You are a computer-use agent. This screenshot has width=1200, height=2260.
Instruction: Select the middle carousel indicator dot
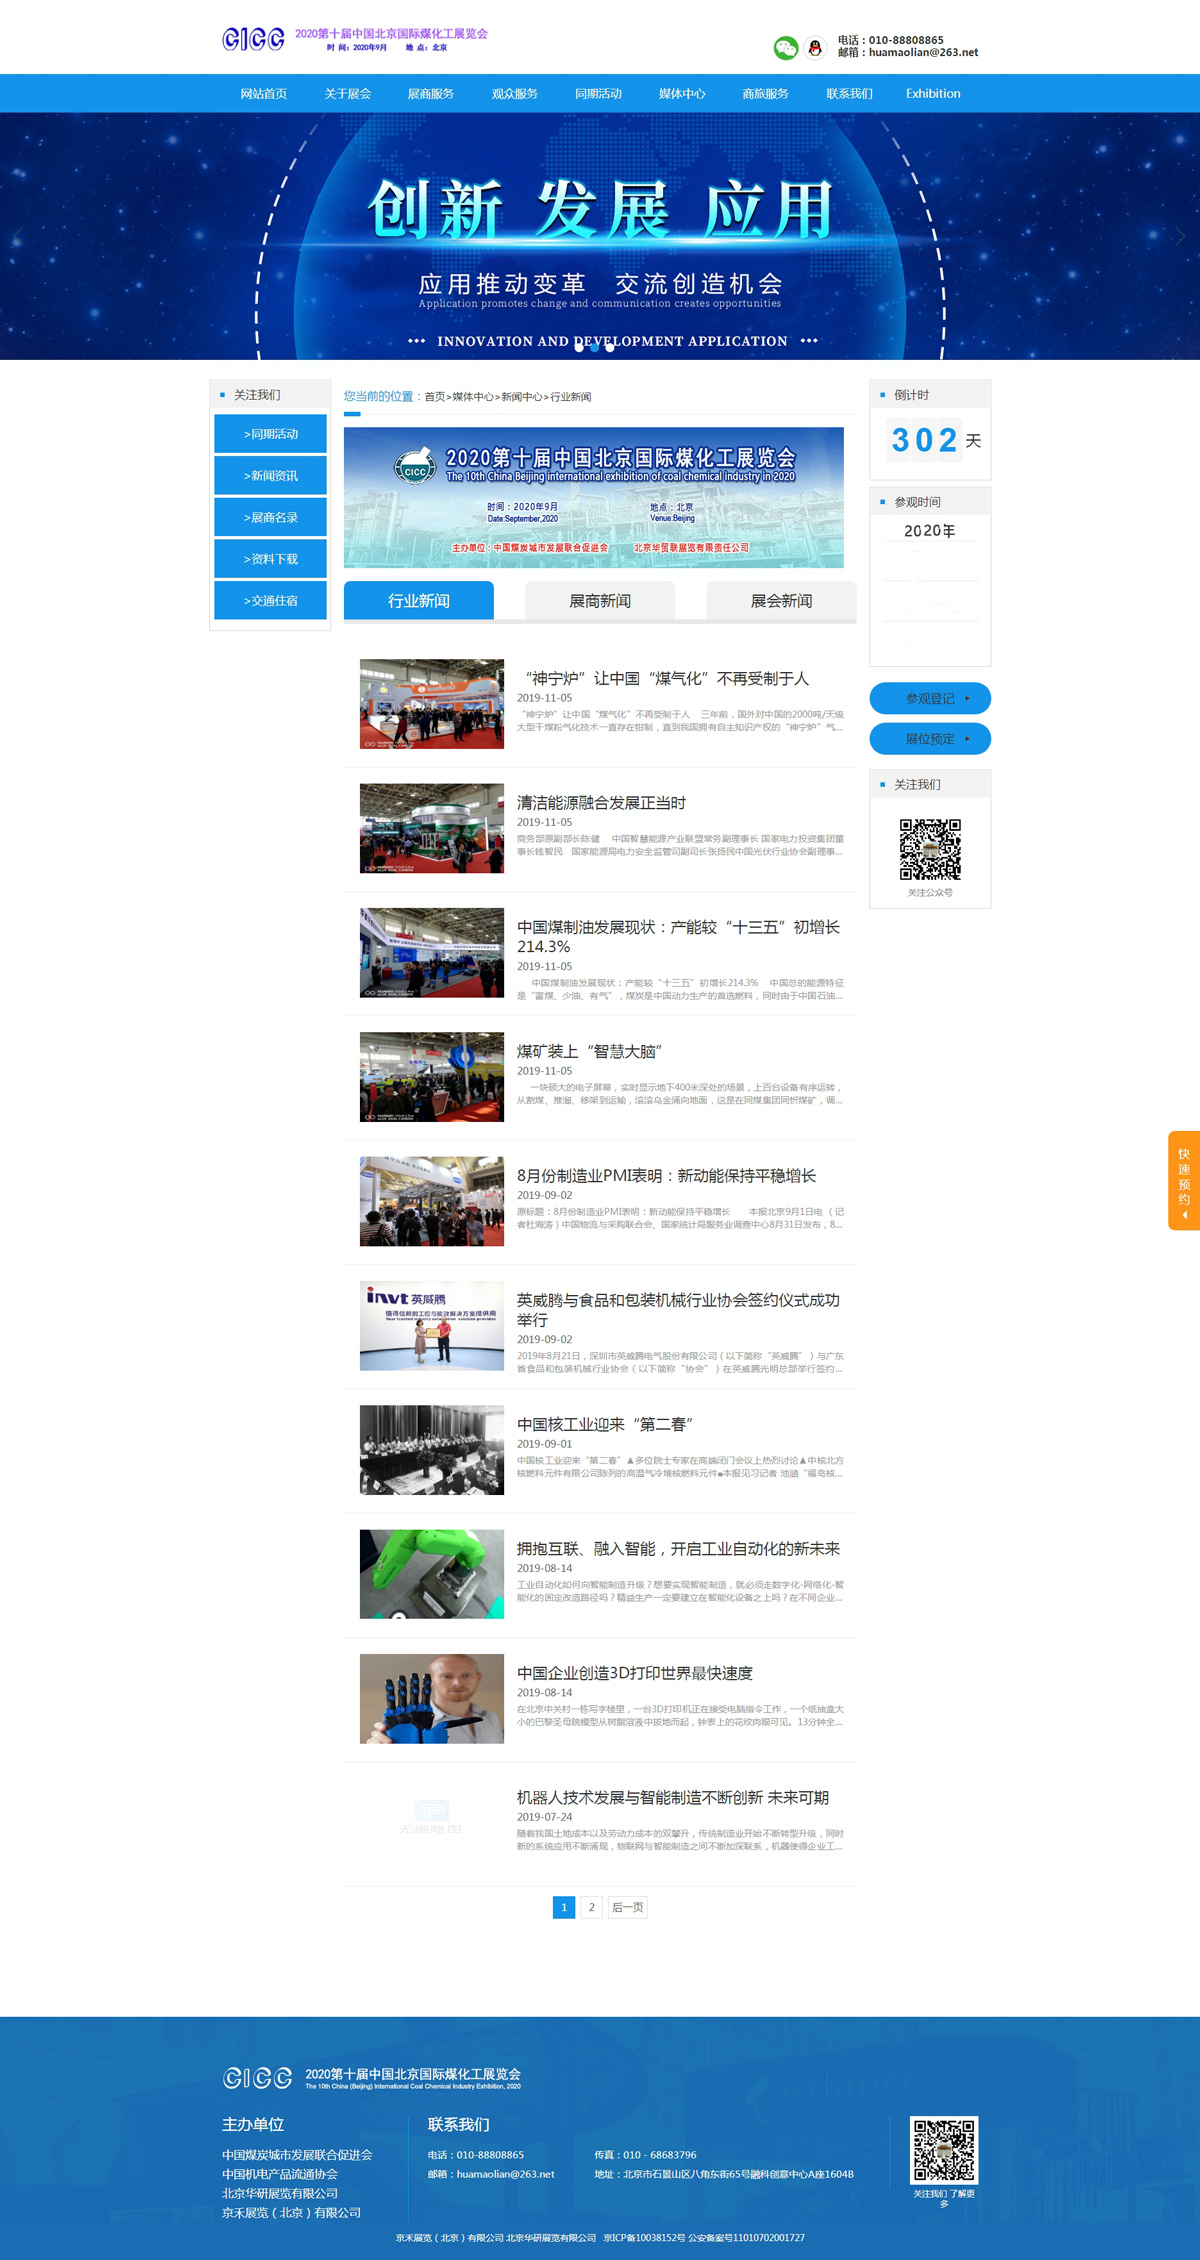(x=595, y=348)
